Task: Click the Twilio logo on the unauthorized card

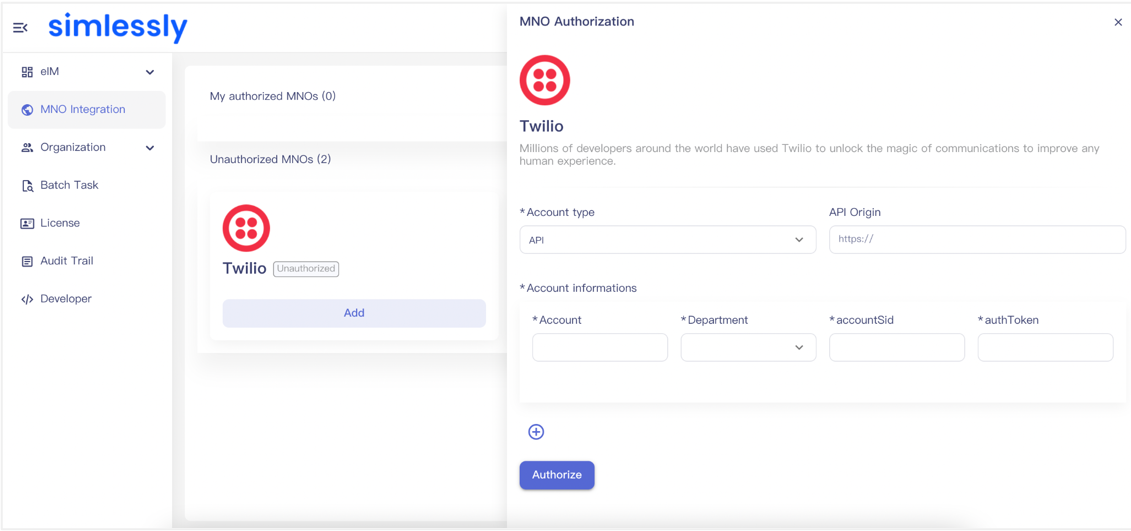Action: pos(246,228)
